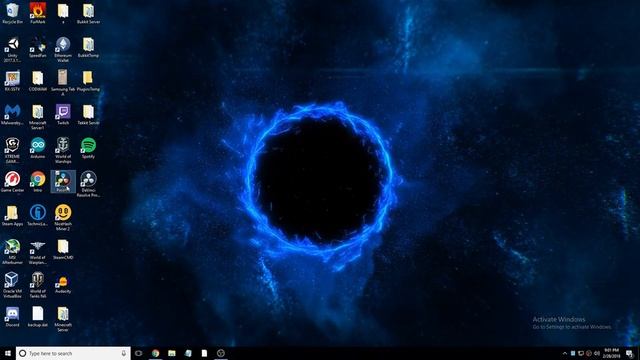Select the BukkitTemp folder
The image size is (640, 360).
click(88, 47)
